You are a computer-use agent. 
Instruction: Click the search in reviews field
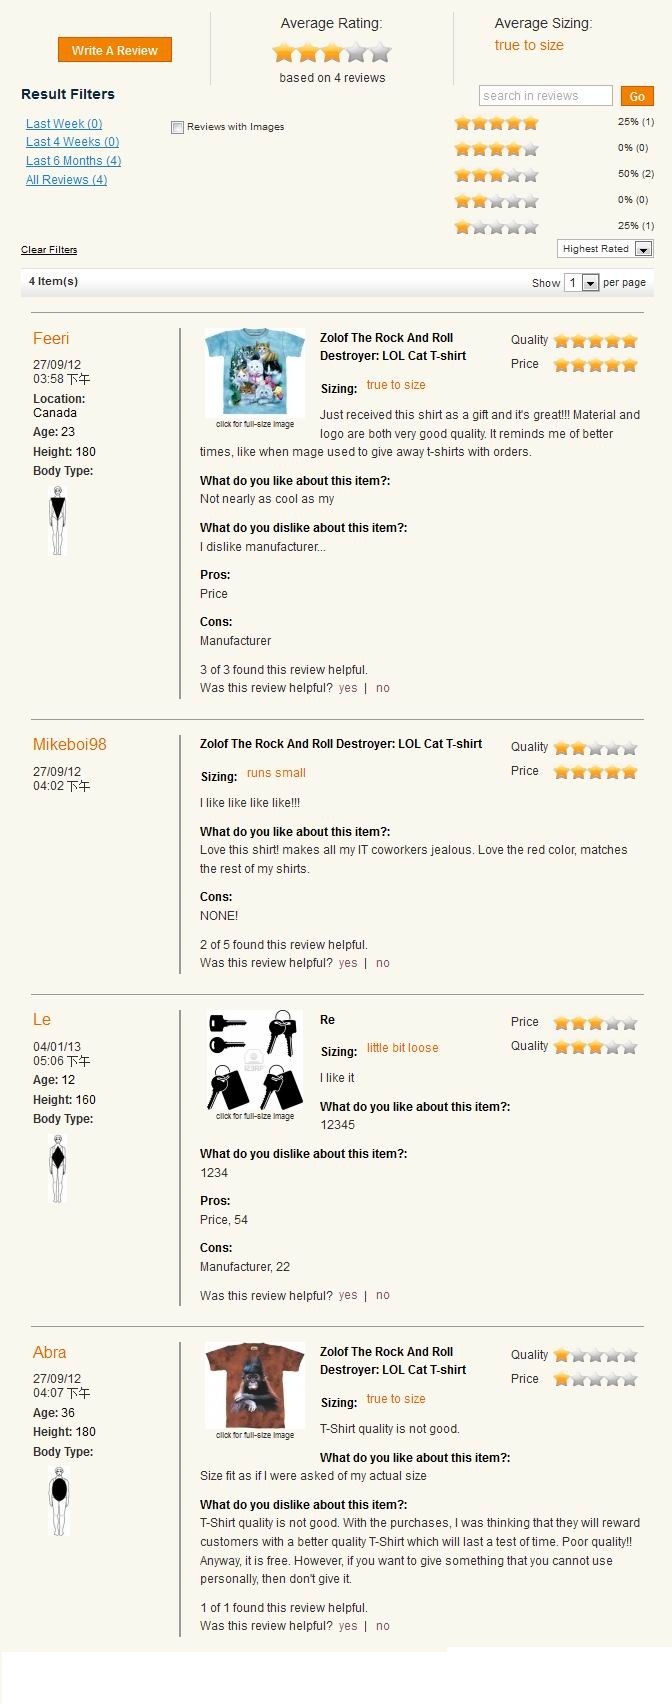click(546, 96)
